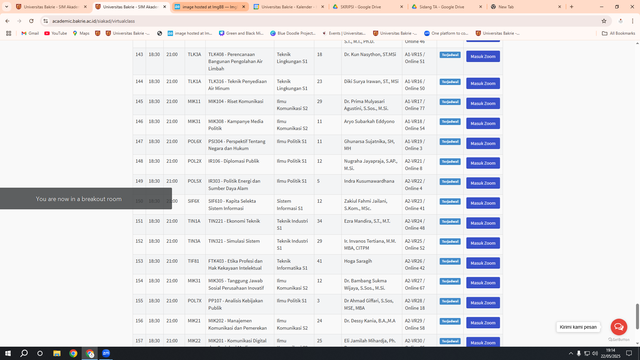Open the apps grid in bookmarks bar
This screenshot has width=640, height=360.
9,33
